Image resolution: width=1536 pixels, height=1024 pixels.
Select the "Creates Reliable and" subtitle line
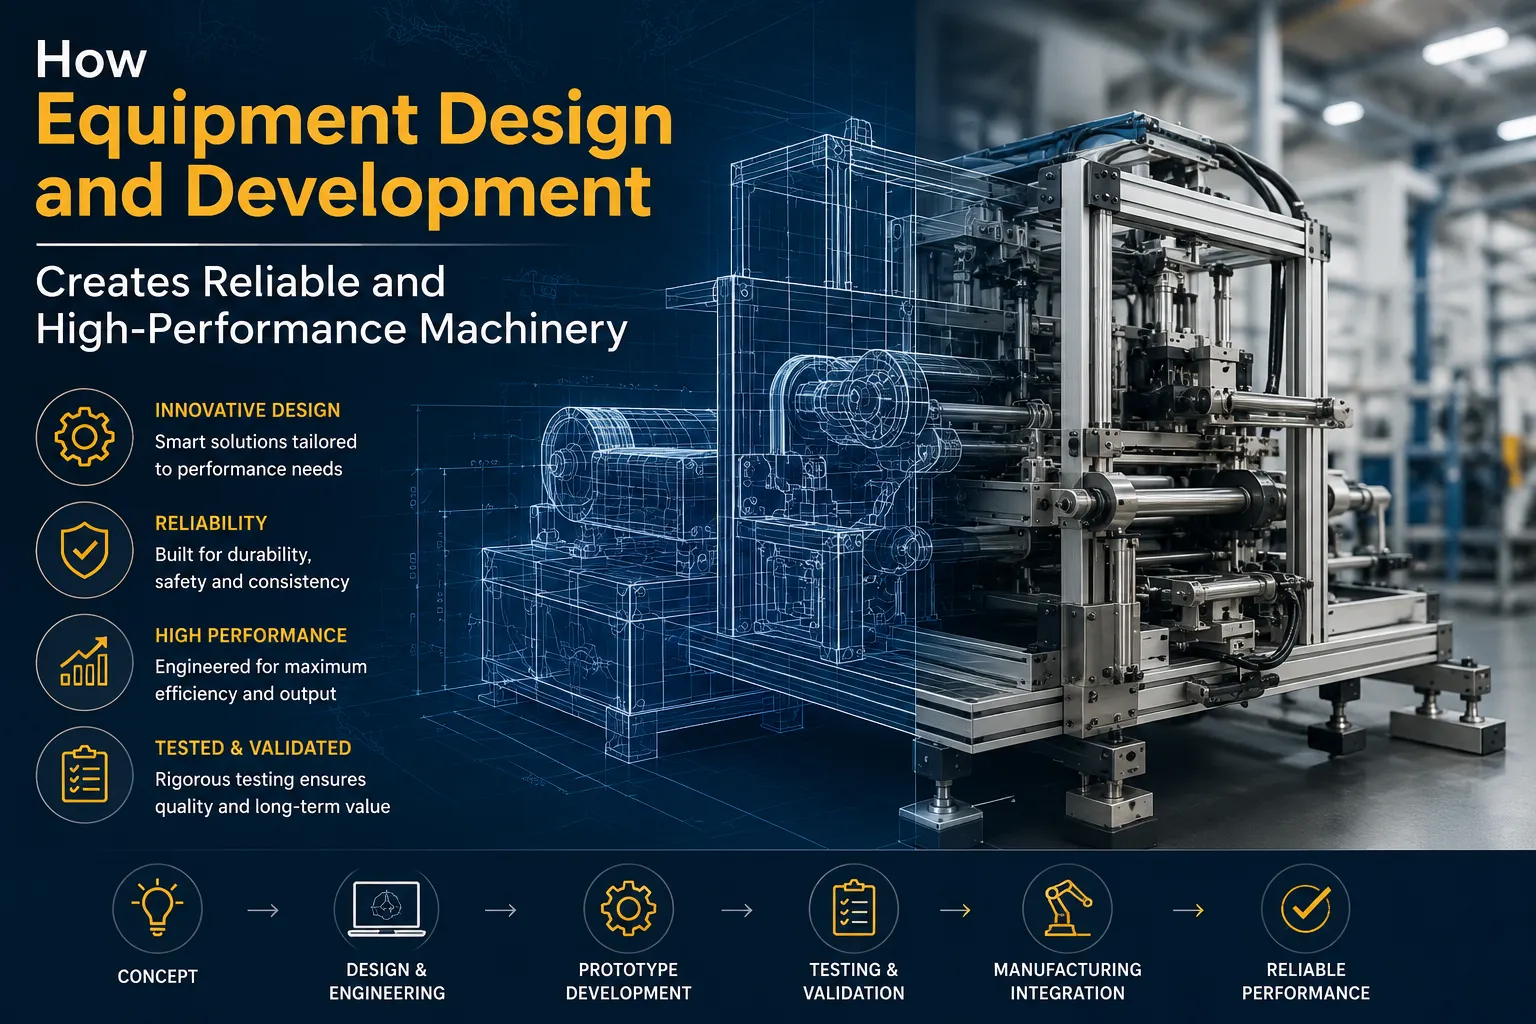point(240,282)
